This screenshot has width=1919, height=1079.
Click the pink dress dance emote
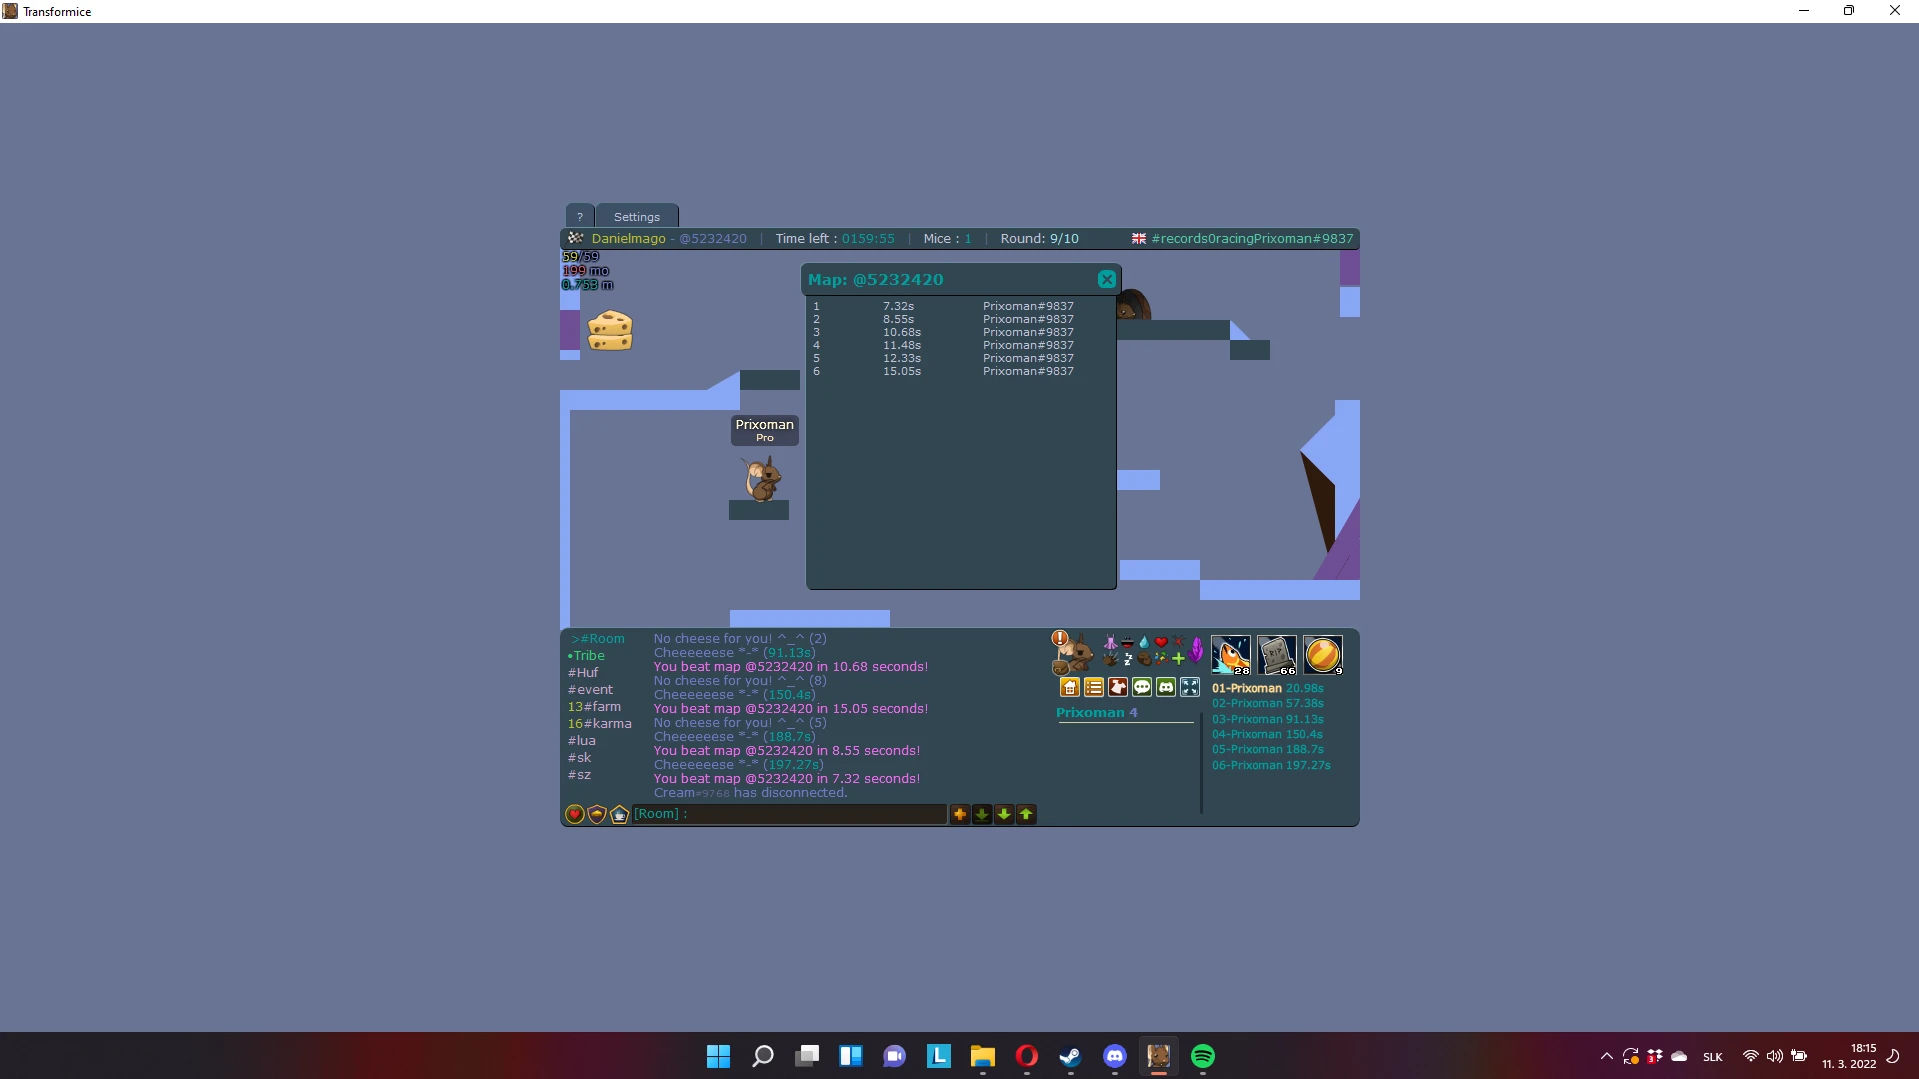(1110, 642)
